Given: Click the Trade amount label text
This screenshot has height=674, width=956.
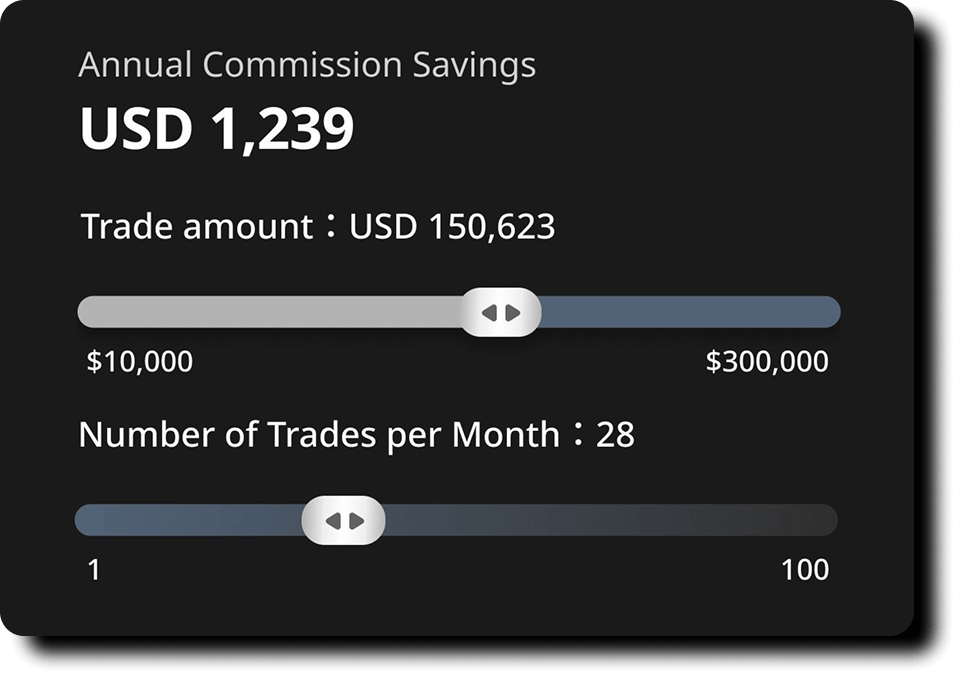Looking at the screenshot, I should coord(197,227).
